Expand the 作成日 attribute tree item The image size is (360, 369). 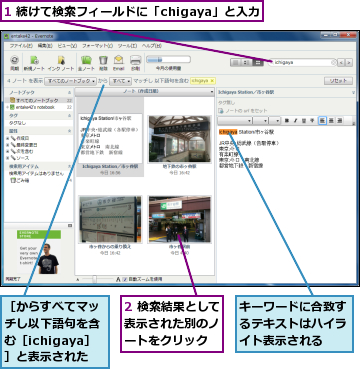8,138
